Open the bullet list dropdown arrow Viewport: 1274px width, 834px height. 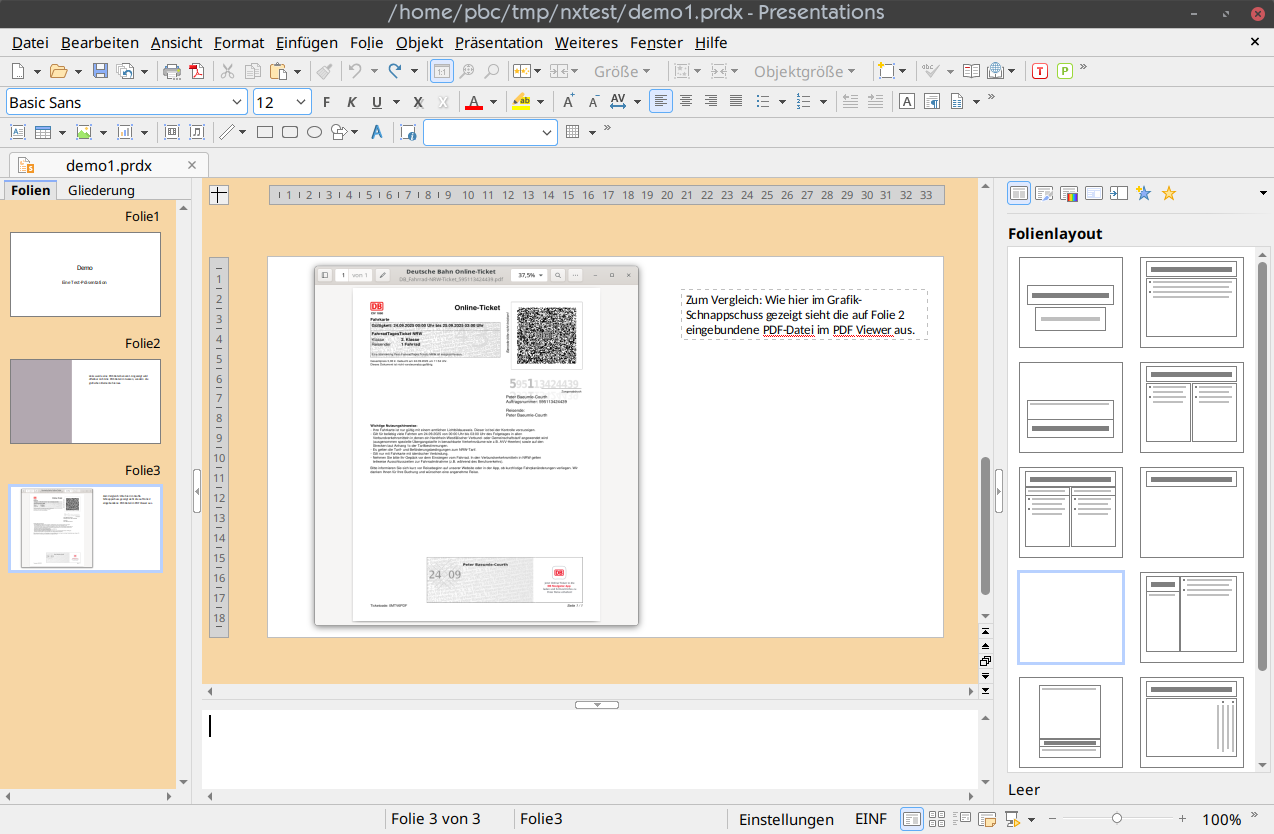(x=782, y=101)
